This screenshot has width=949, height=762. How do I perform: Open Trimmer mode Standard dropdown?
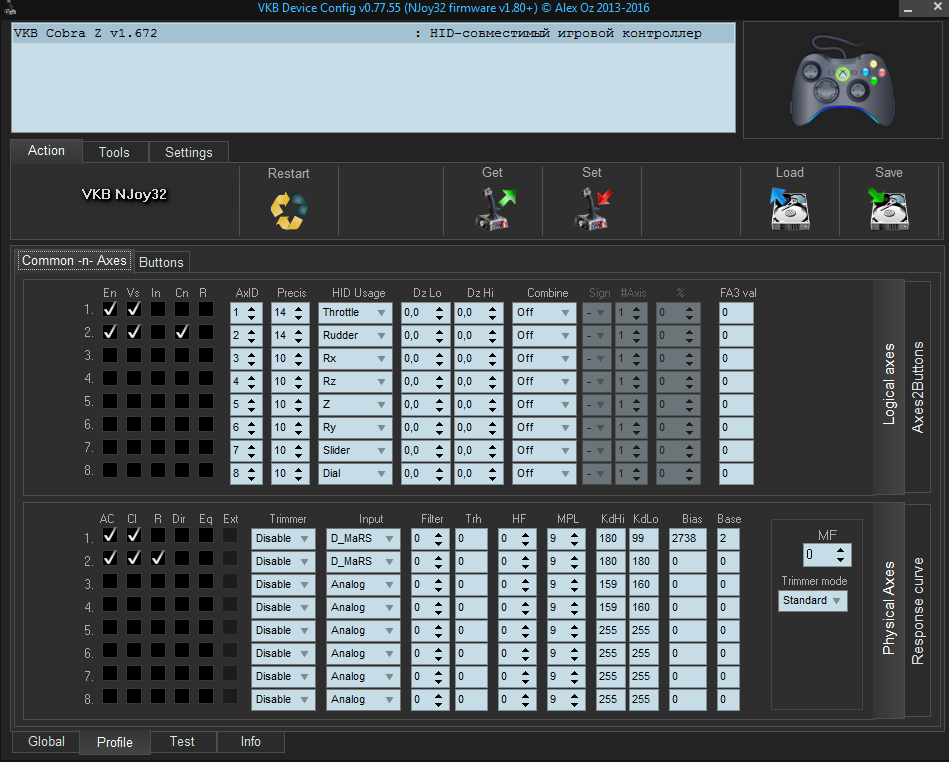[x=812, y=600]
